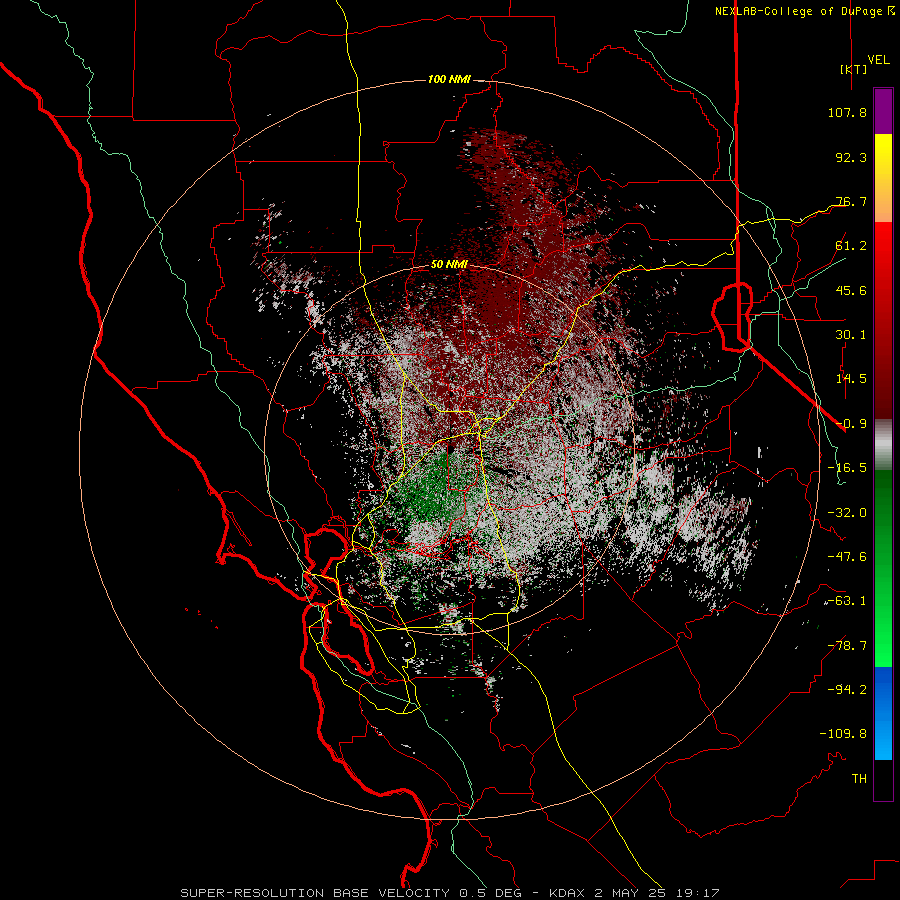This screenshot has height=900, width=900.
Task: Click the 50 NMI range ring label
Action: [449, 265]
